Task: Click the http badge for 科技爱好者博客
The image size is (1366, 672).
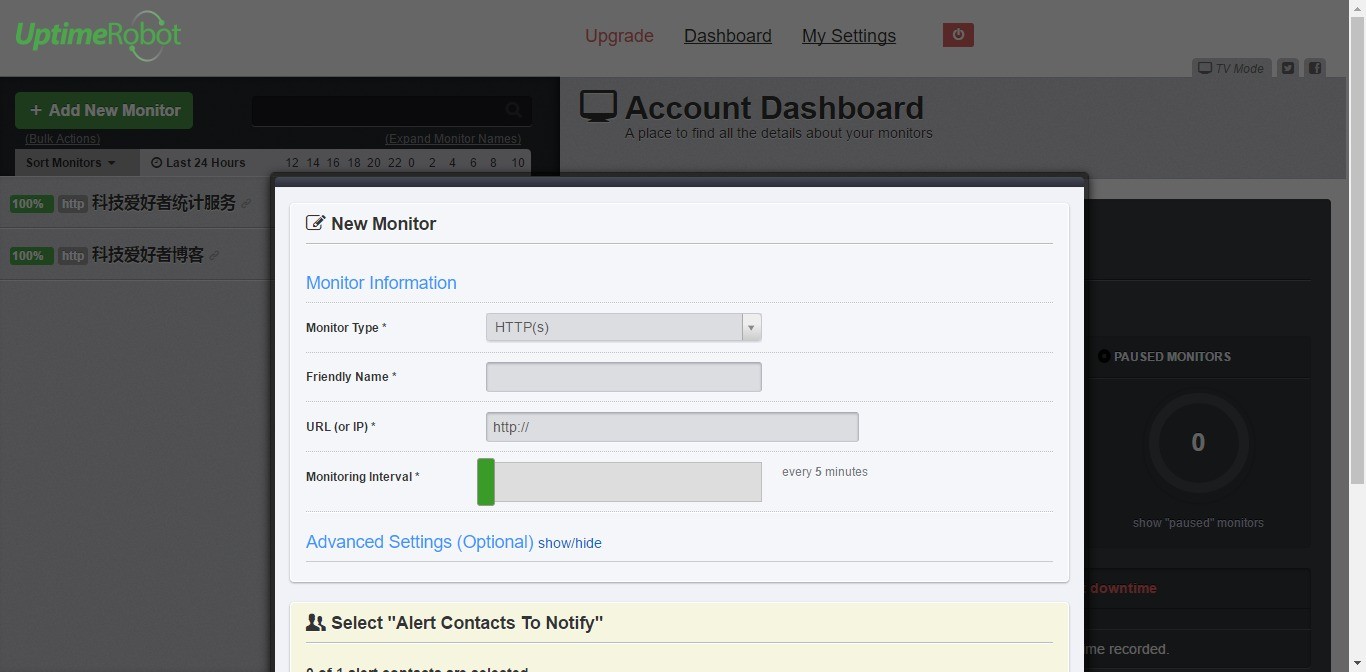Action: [73, 256]
